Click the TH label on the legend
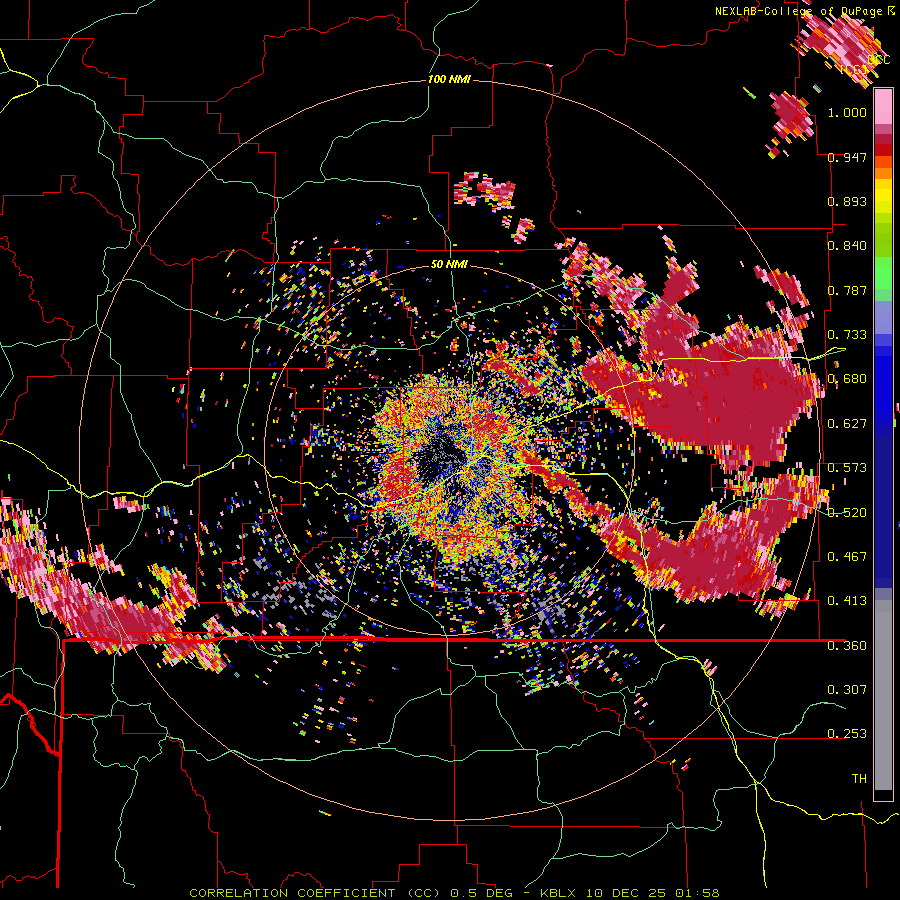The width and height of the screenshot is (900, 900). 859,778
